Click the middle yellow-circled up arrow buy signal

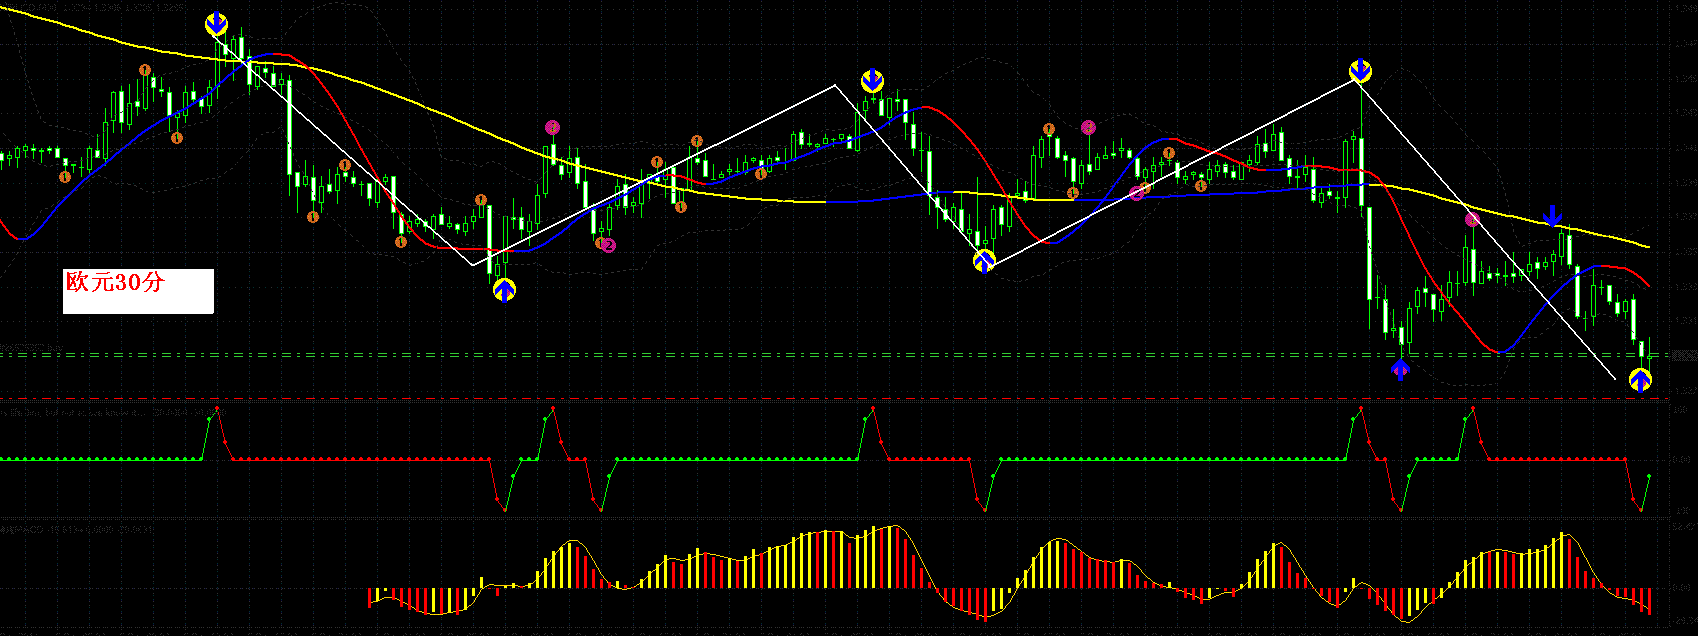tap(984, 262)
